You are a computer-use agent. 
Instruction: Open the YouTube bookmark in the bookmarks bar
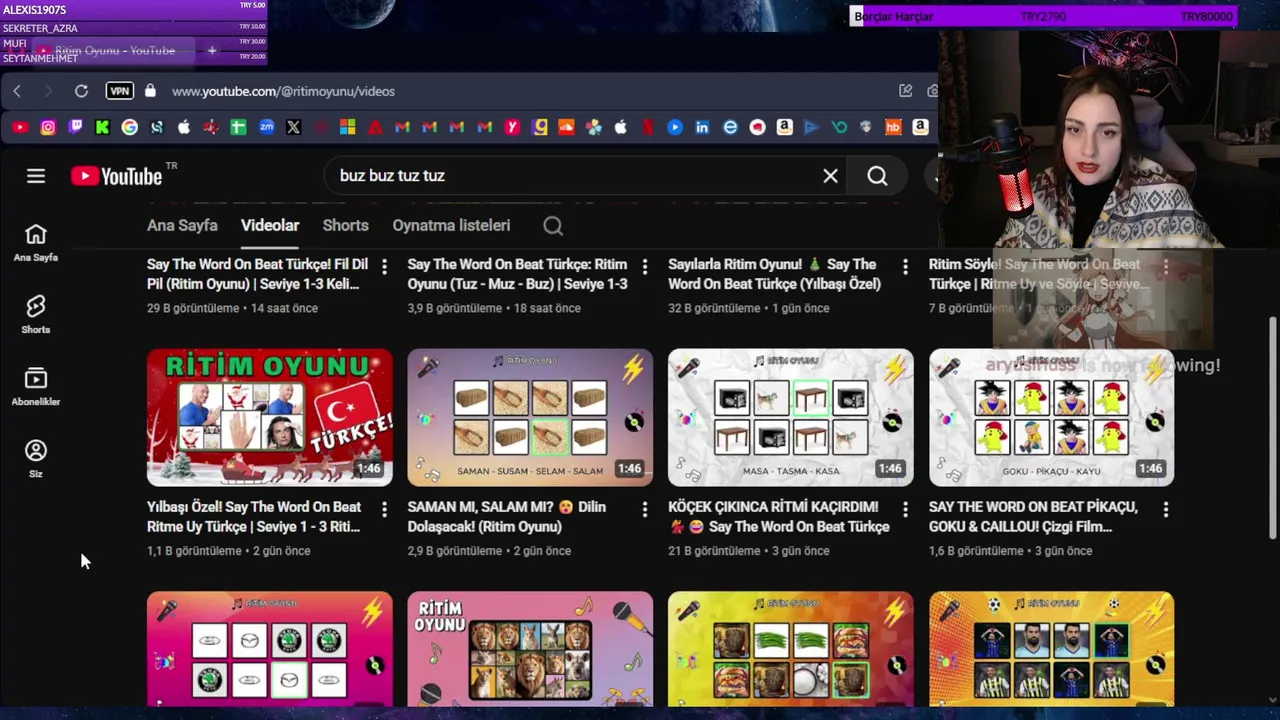click(x=20, y=127)
